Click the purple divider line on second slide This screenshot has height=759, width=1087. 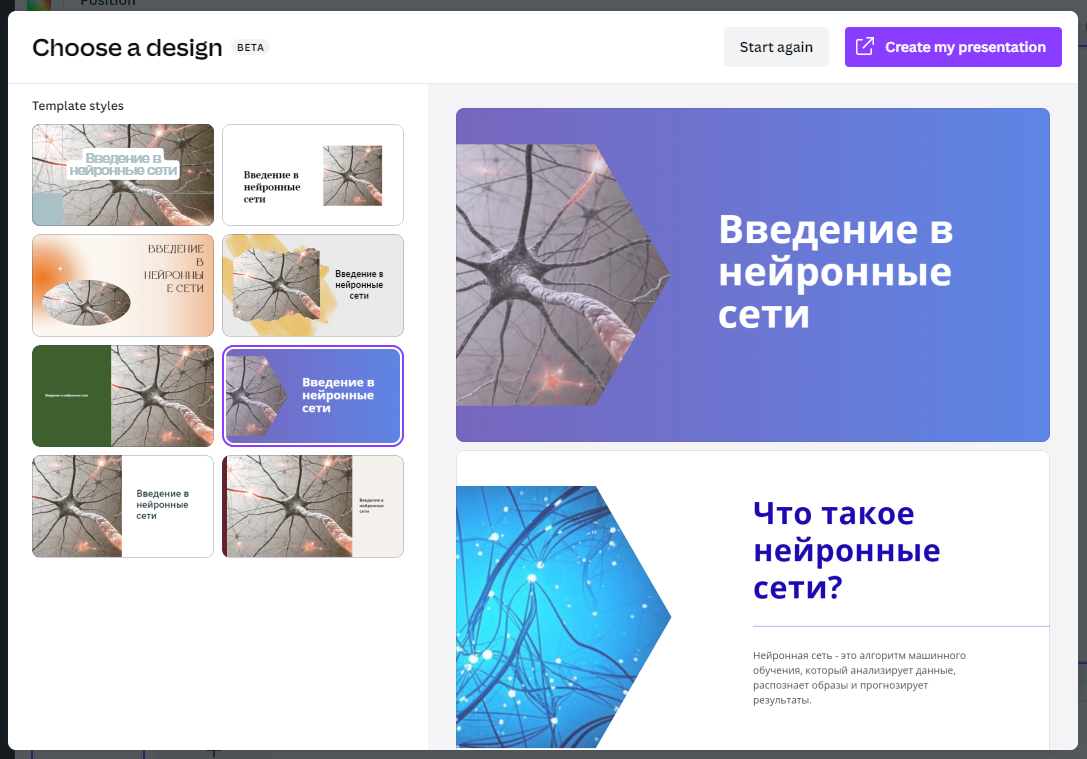[x=900, y=626]
